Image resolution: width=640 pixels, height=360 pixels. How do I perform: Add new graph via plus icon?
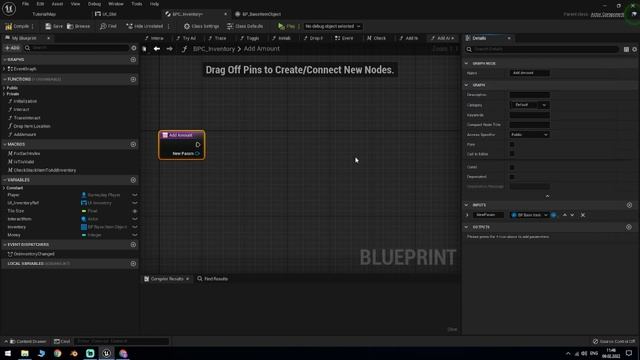click(133, 60)
